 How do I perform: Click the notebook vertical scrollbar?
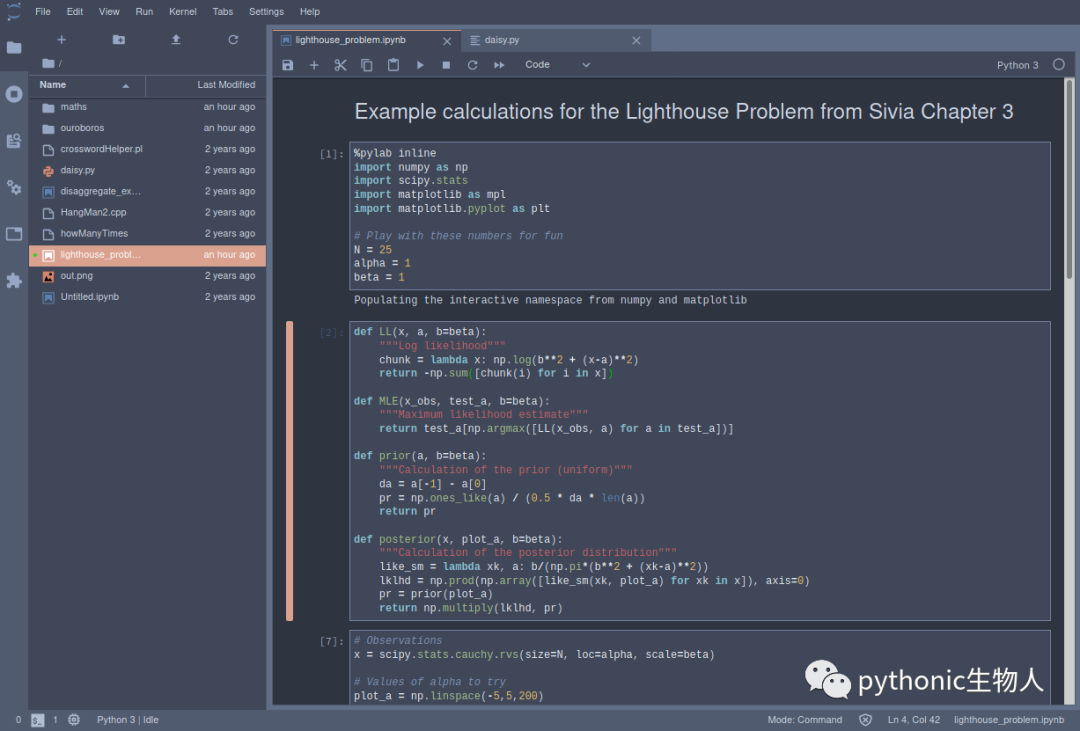pyautogui.click(x=1069, y=179)
